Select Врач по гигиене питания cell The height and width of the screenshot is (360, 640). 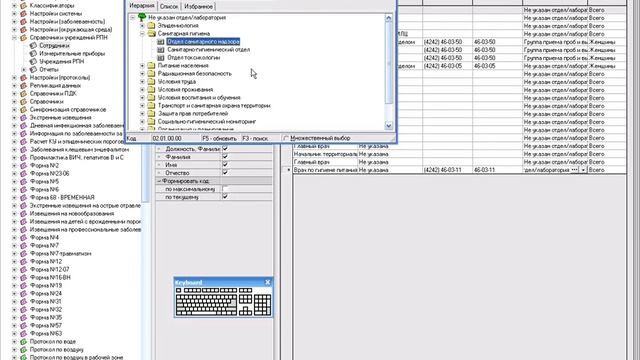[x=325, y=170]
